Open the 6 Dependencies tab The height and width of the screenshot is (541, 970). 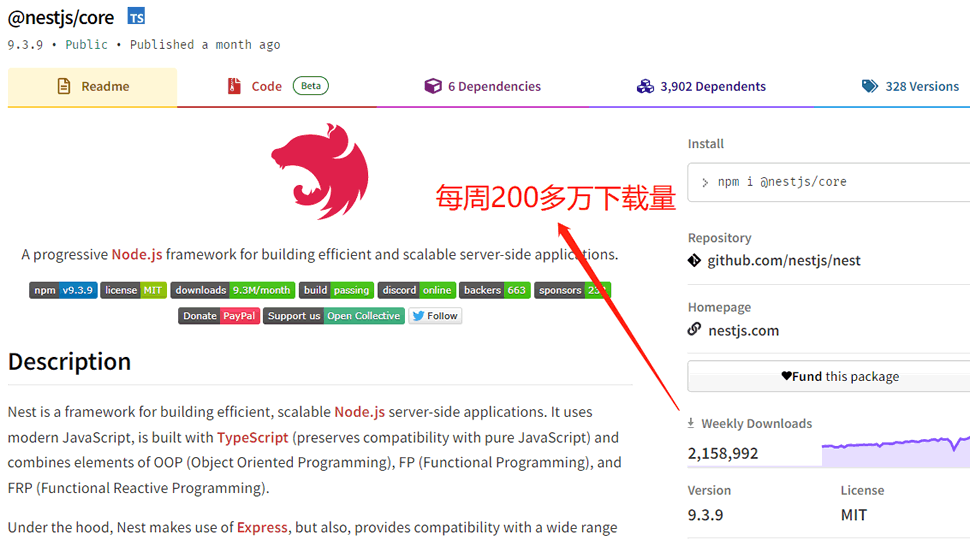(483, 87)
